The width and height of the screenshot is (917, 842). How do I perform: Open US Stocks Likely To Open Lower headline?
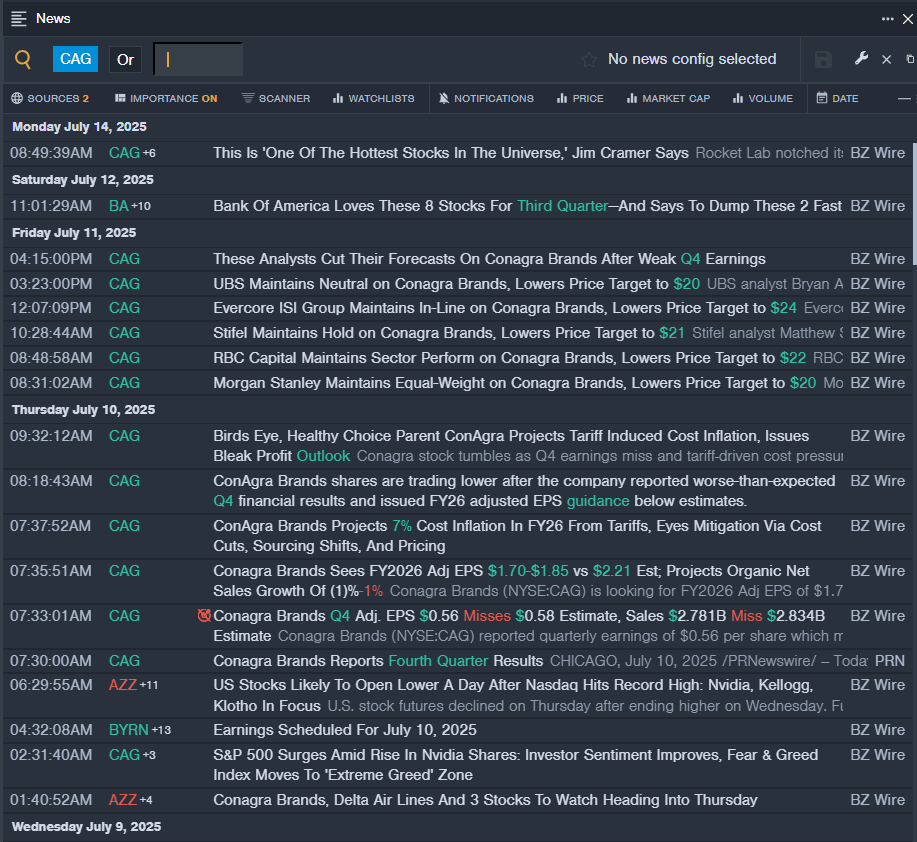point(513,695)
